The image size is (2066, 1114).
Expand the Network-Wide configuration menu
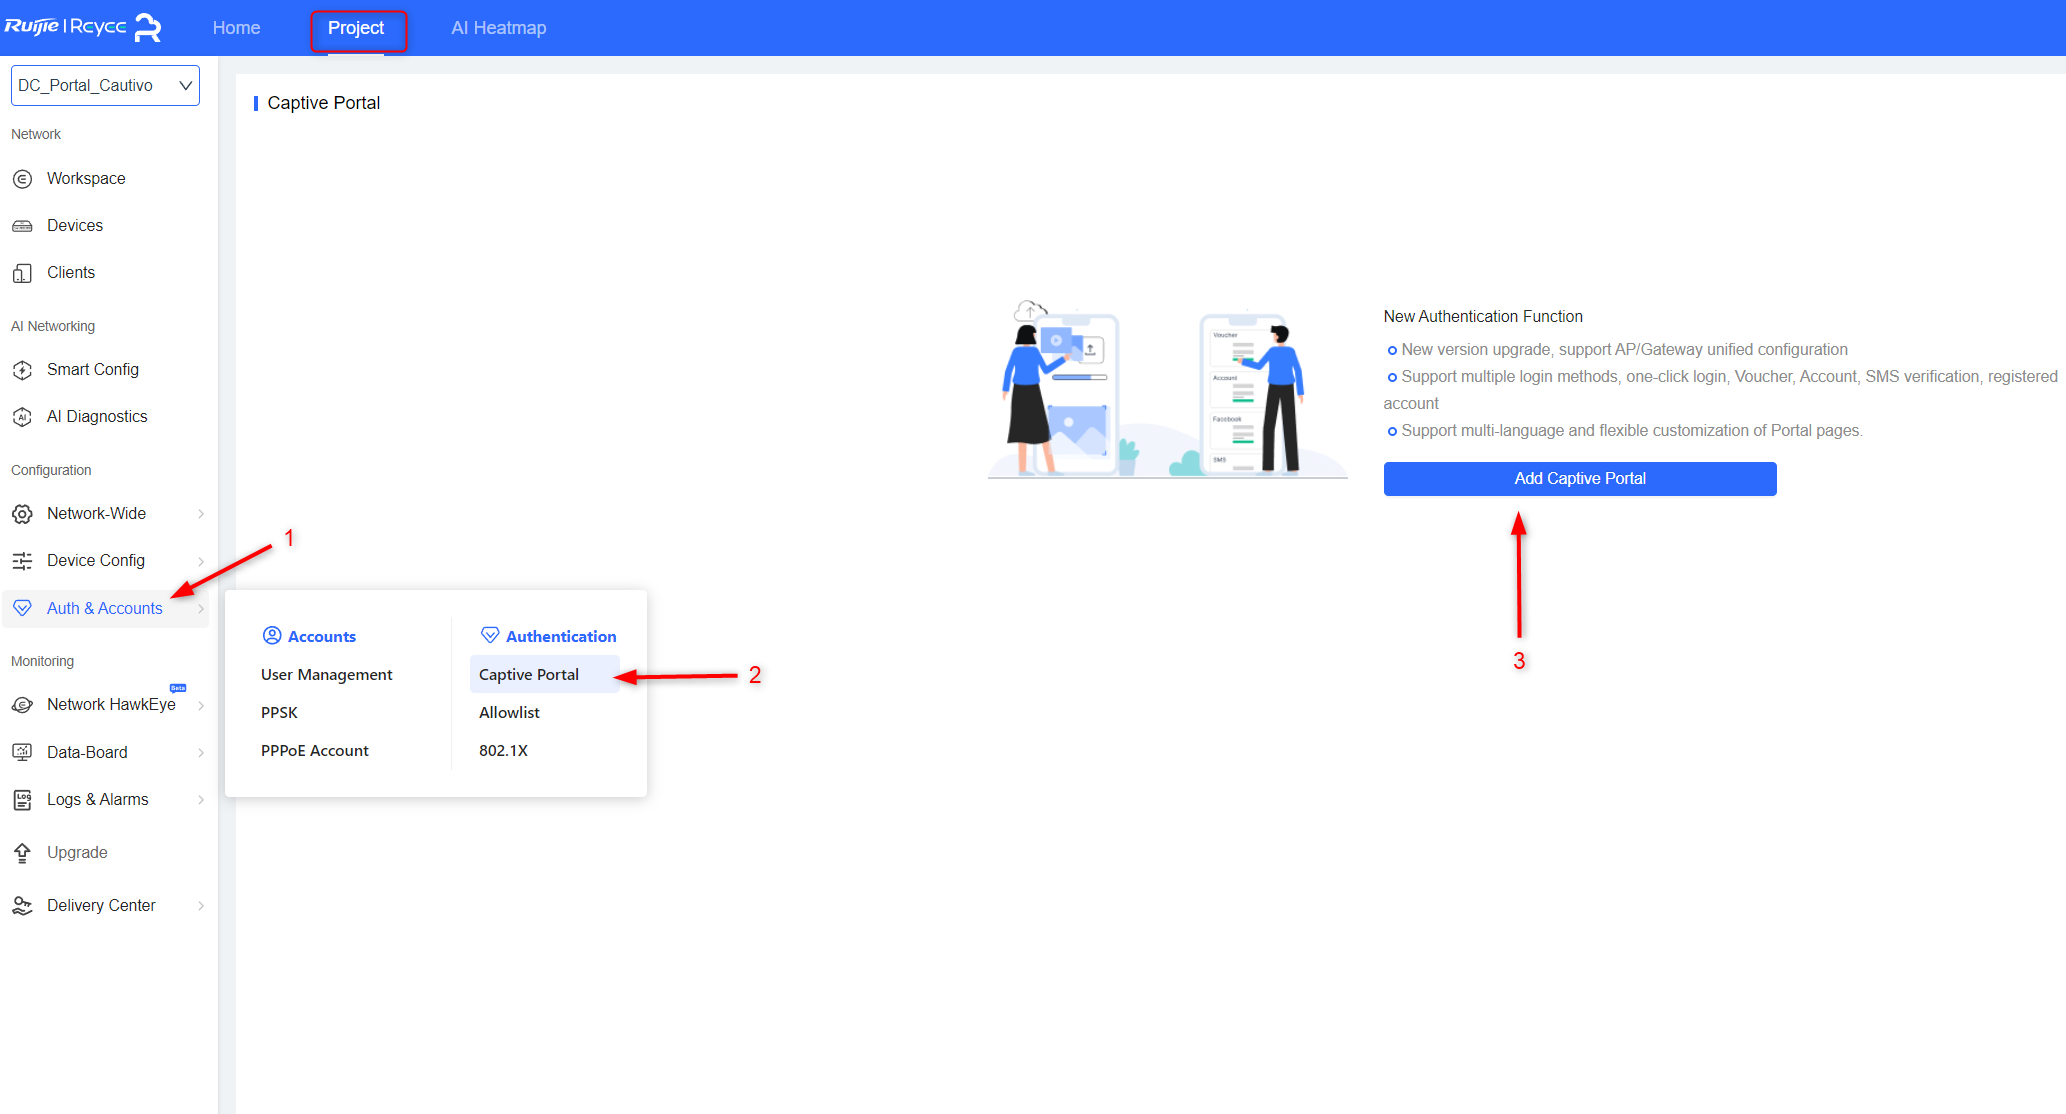tap(96, 513)
